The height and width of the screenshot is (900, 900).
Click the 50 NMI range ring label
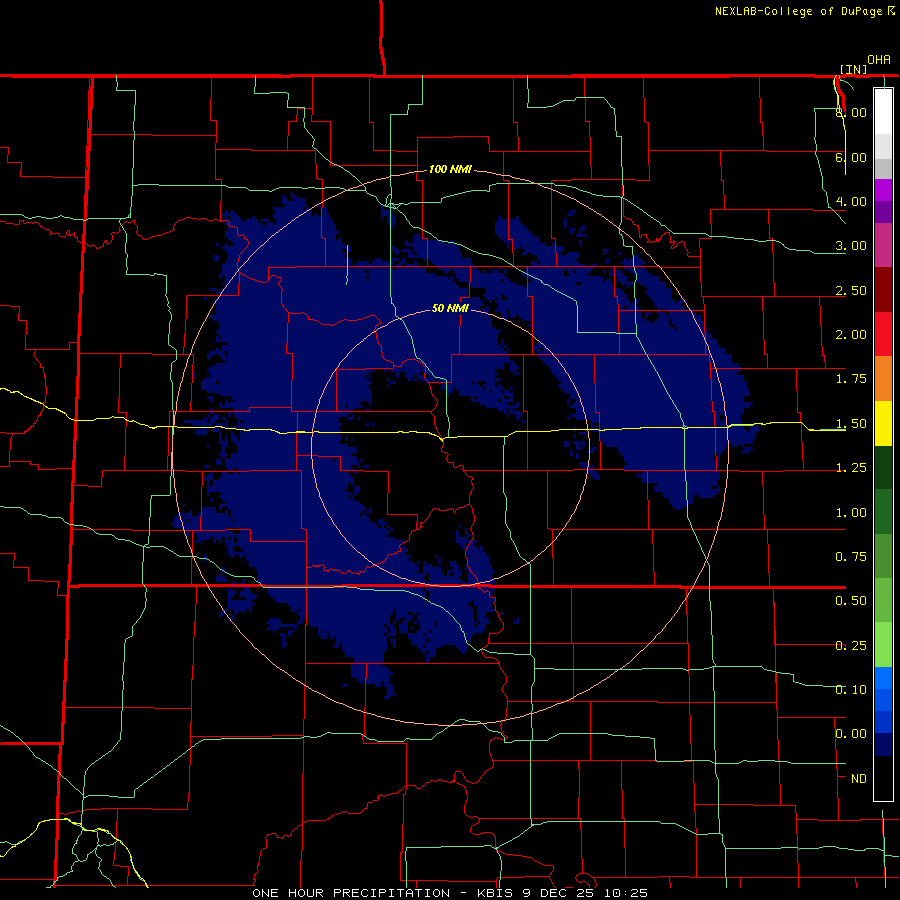tap(450, 308)
